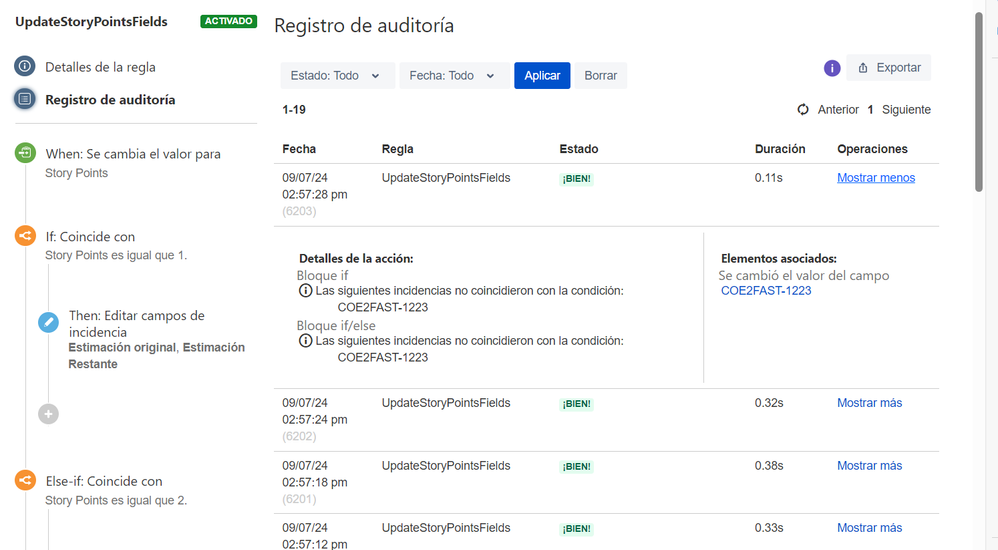Click the entry ID (6203)

click(299, 211)
